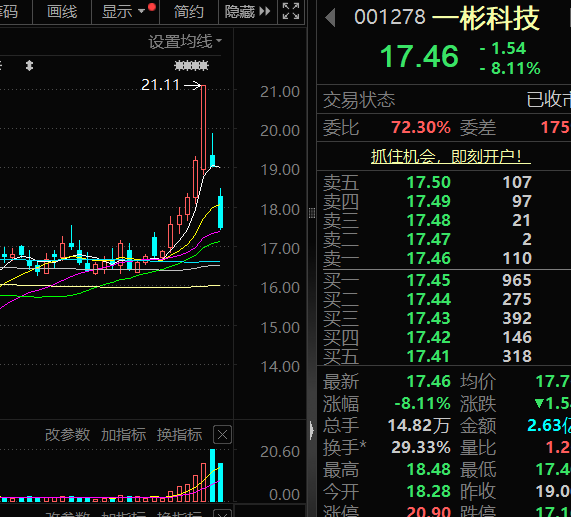Click the 今开 value 18.28
The width and height of the screenshot is (571, 517).
[429, 491]
